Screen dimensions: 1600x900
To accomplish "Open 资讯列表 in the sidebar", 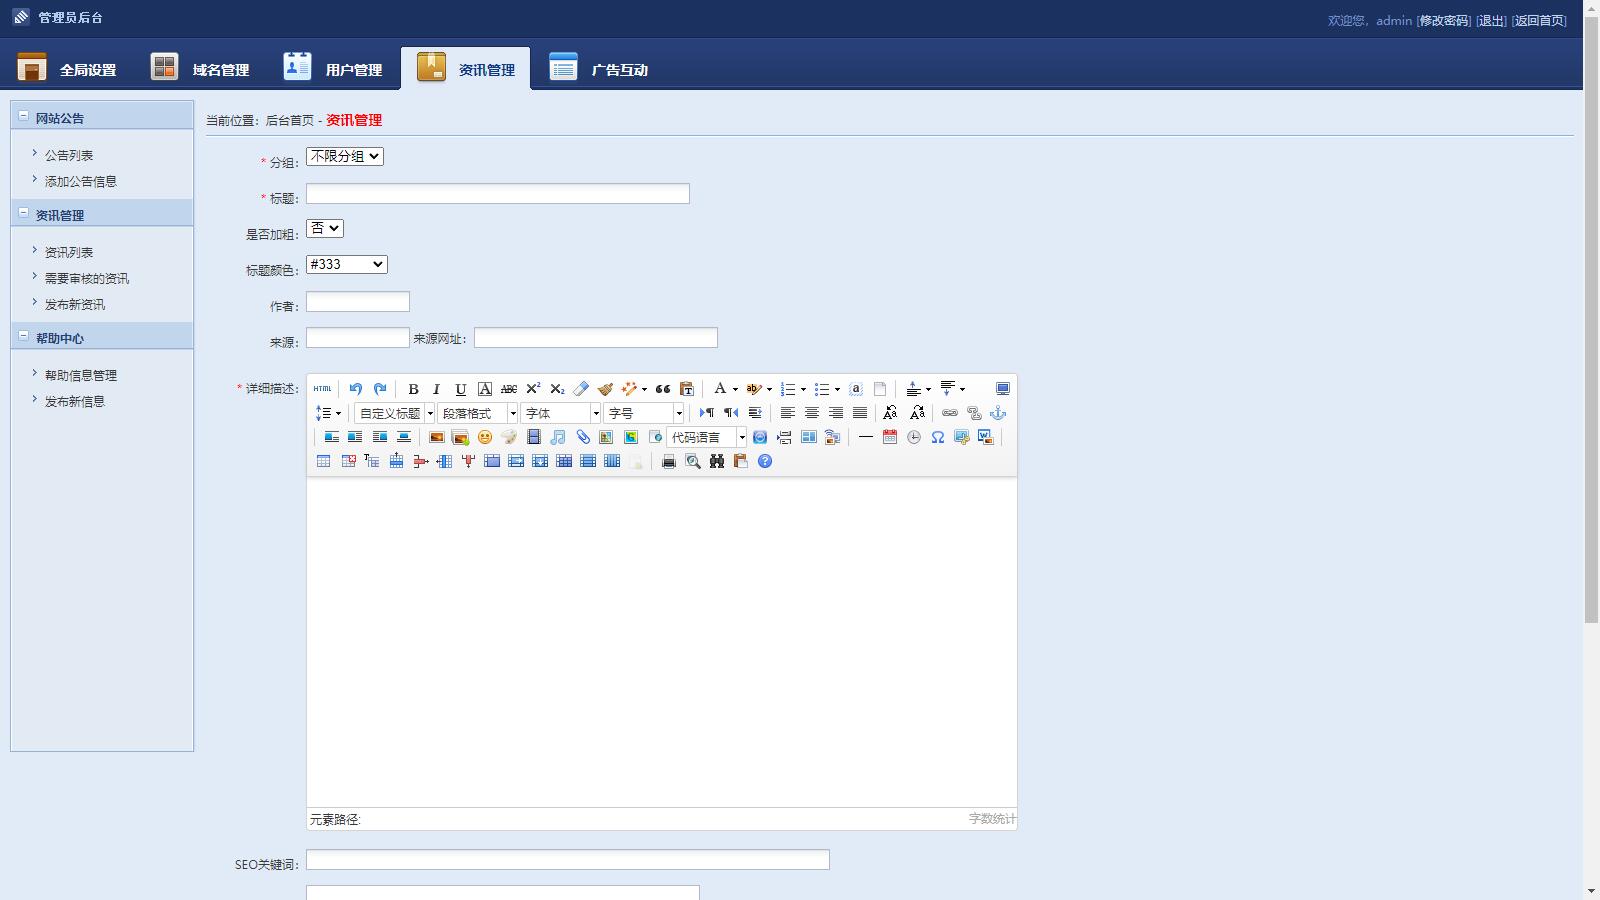I will pos(69,253).
